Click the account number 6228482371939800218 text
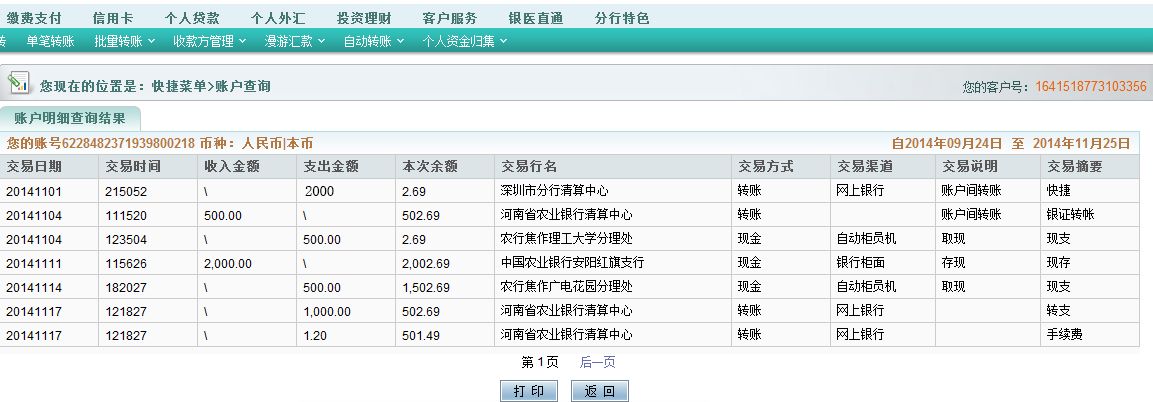 click(x=128, y=143)
